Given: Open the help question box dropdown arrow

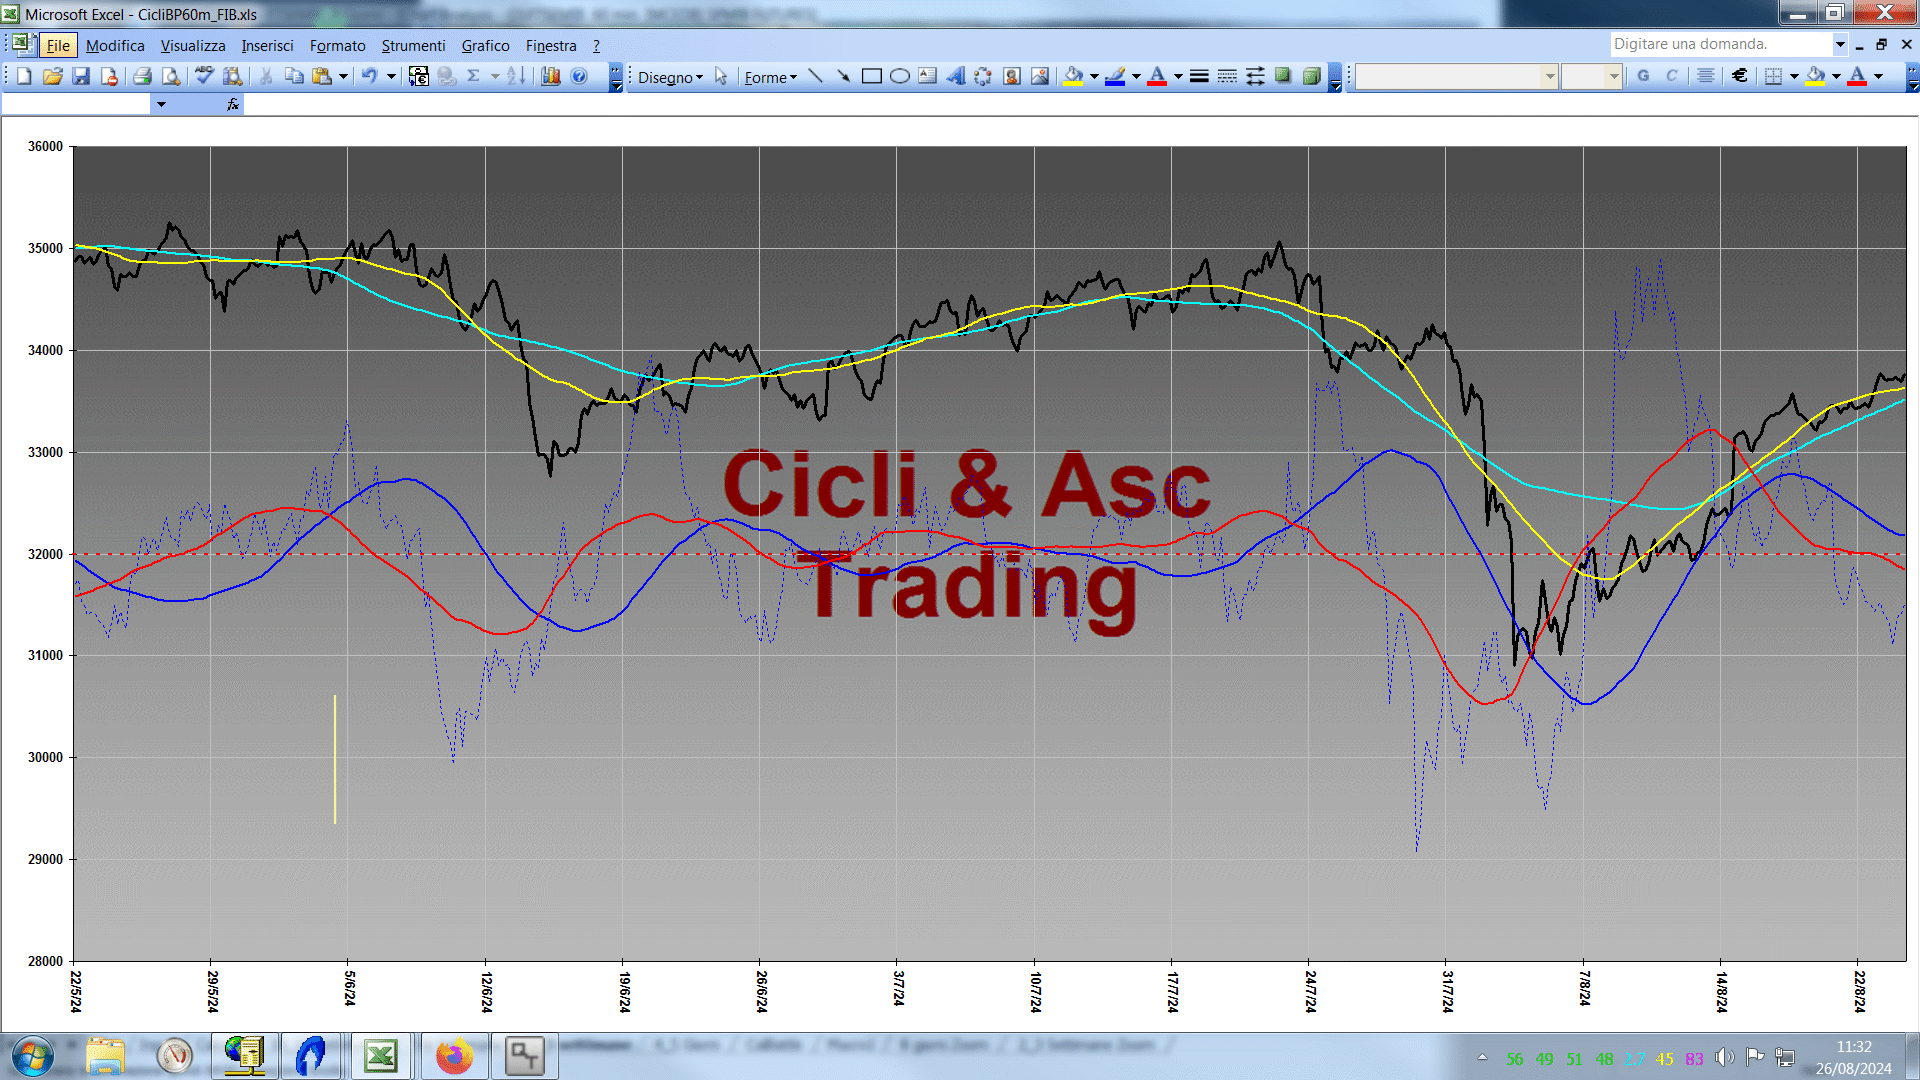Looking at the screenshot, I should point(1839,44).
